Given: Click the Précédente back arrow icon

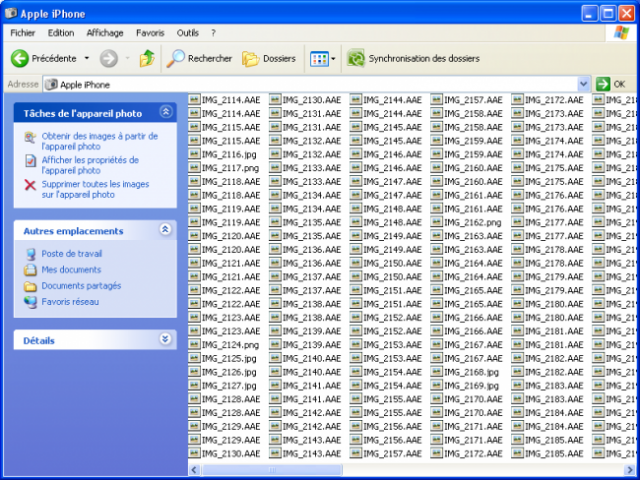Looking at the screenshot, I should [x=20, y=59].
